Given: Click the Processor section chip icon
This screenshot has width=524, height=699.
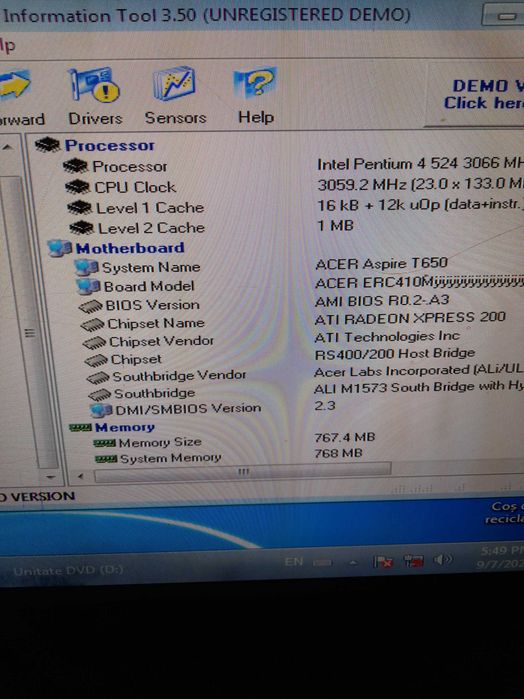Looking at the screenshot, I should (x=47, y=145).
